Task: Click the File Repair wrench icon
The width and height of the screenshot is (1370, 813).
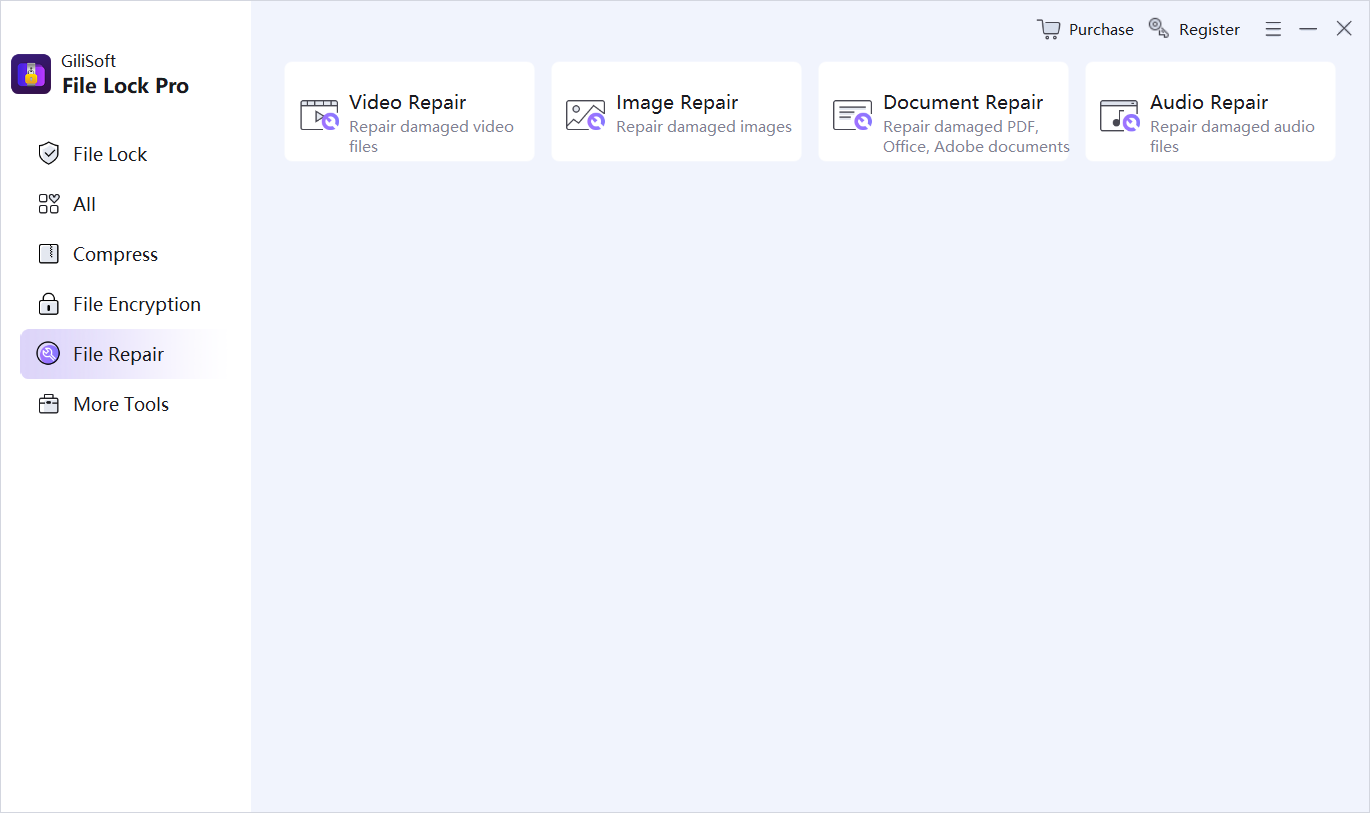Action: point(48,354)
